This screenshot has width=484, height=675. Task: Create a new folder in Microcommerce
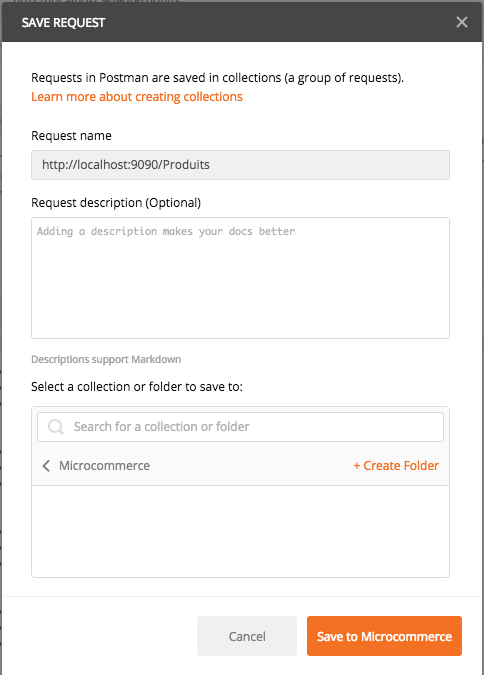pyautogui.click(x=396, y=465)
